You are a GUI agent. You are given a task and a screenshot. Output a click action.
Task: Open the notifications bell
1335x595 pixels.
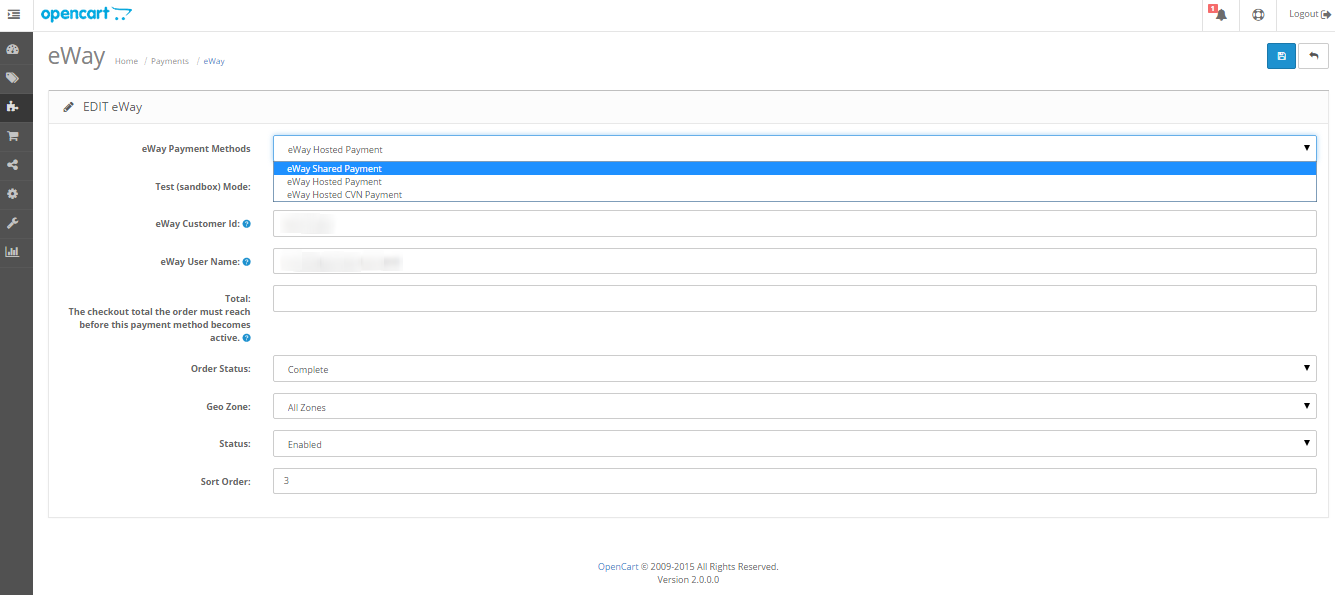pos(1220,14)
